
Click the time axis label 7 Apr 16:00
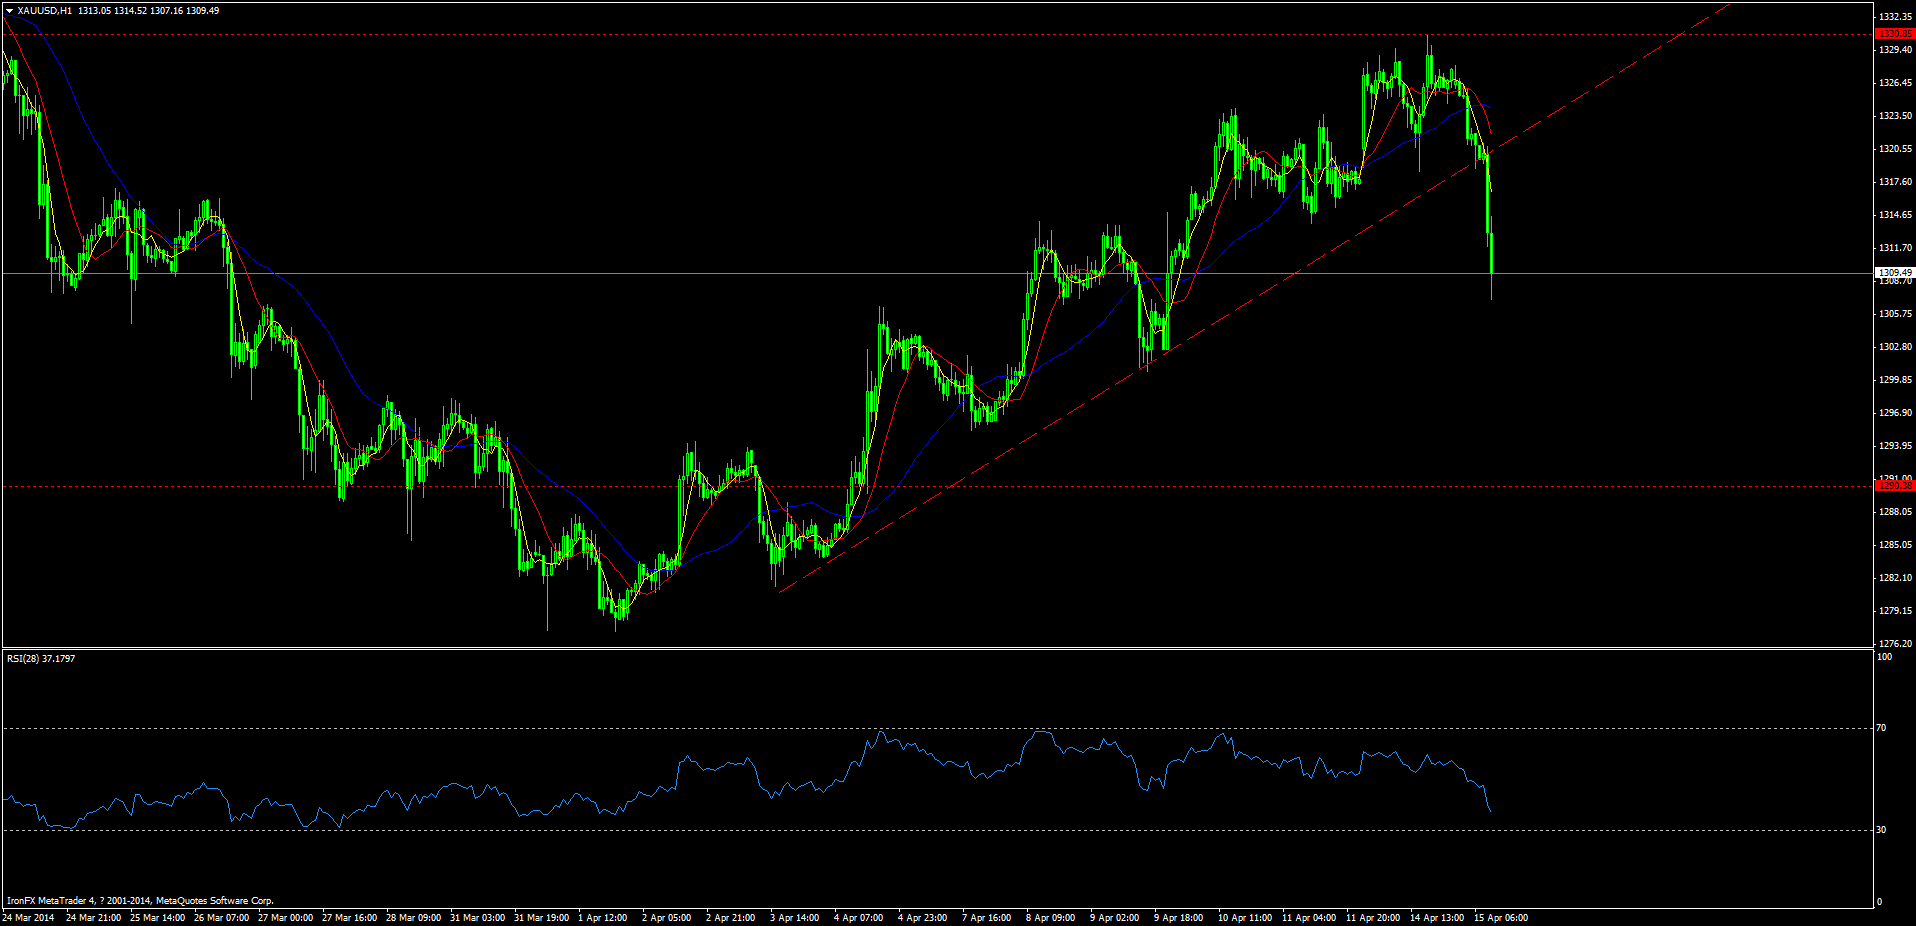(x=987, y=918)
